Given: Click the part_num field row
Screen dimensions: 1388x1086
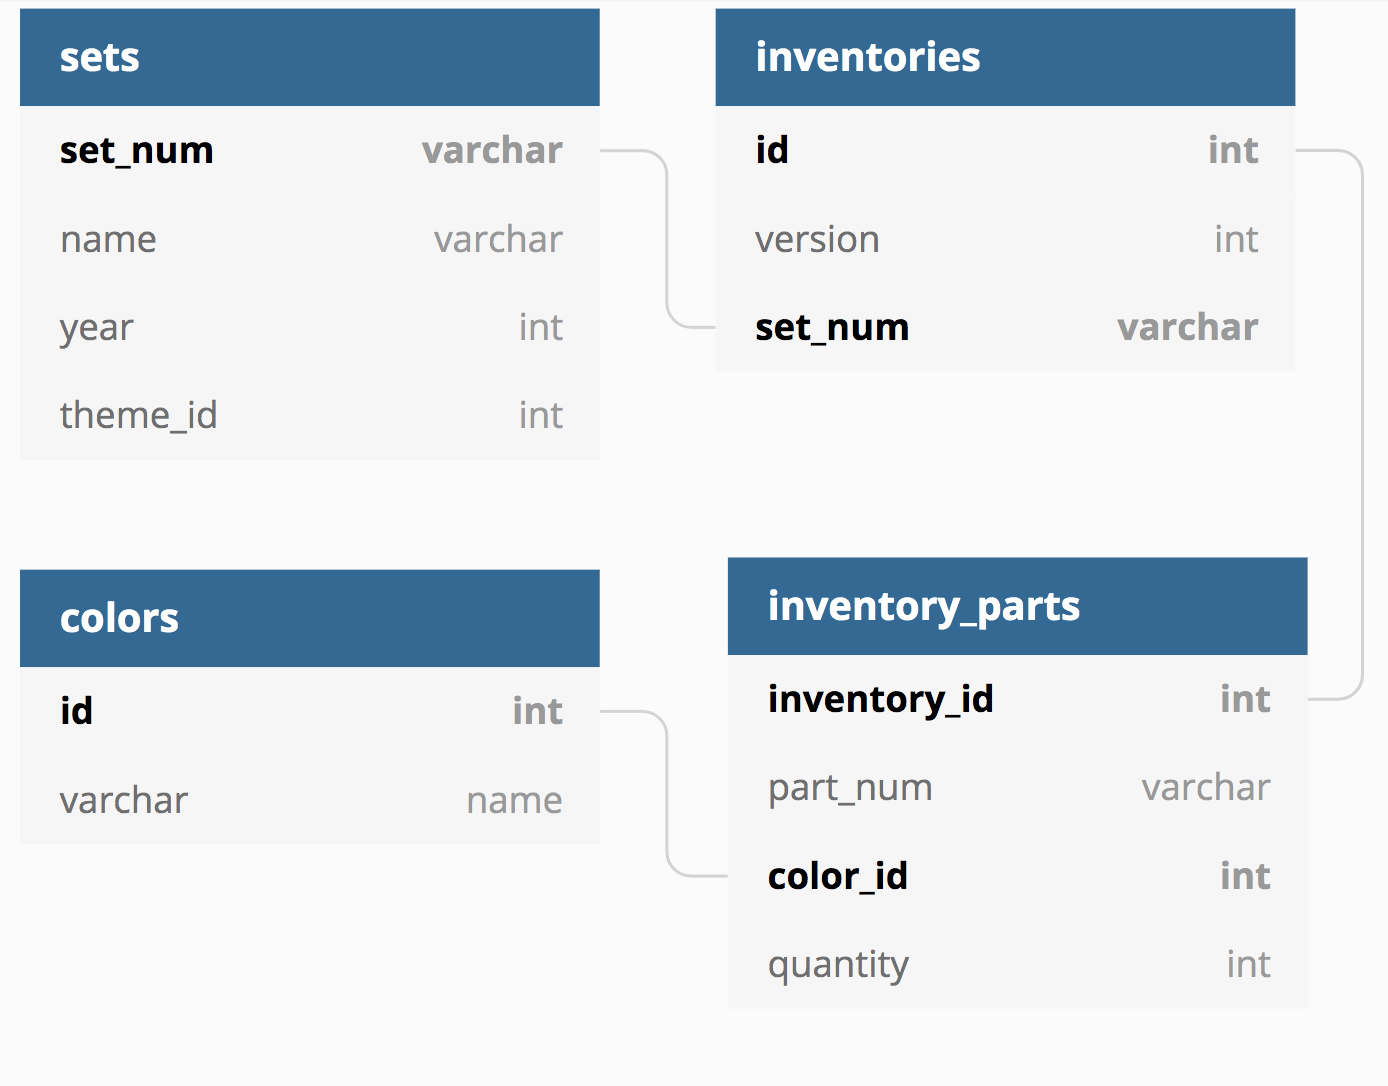Looking at the screenshot, I should [x=1017, y=787].
